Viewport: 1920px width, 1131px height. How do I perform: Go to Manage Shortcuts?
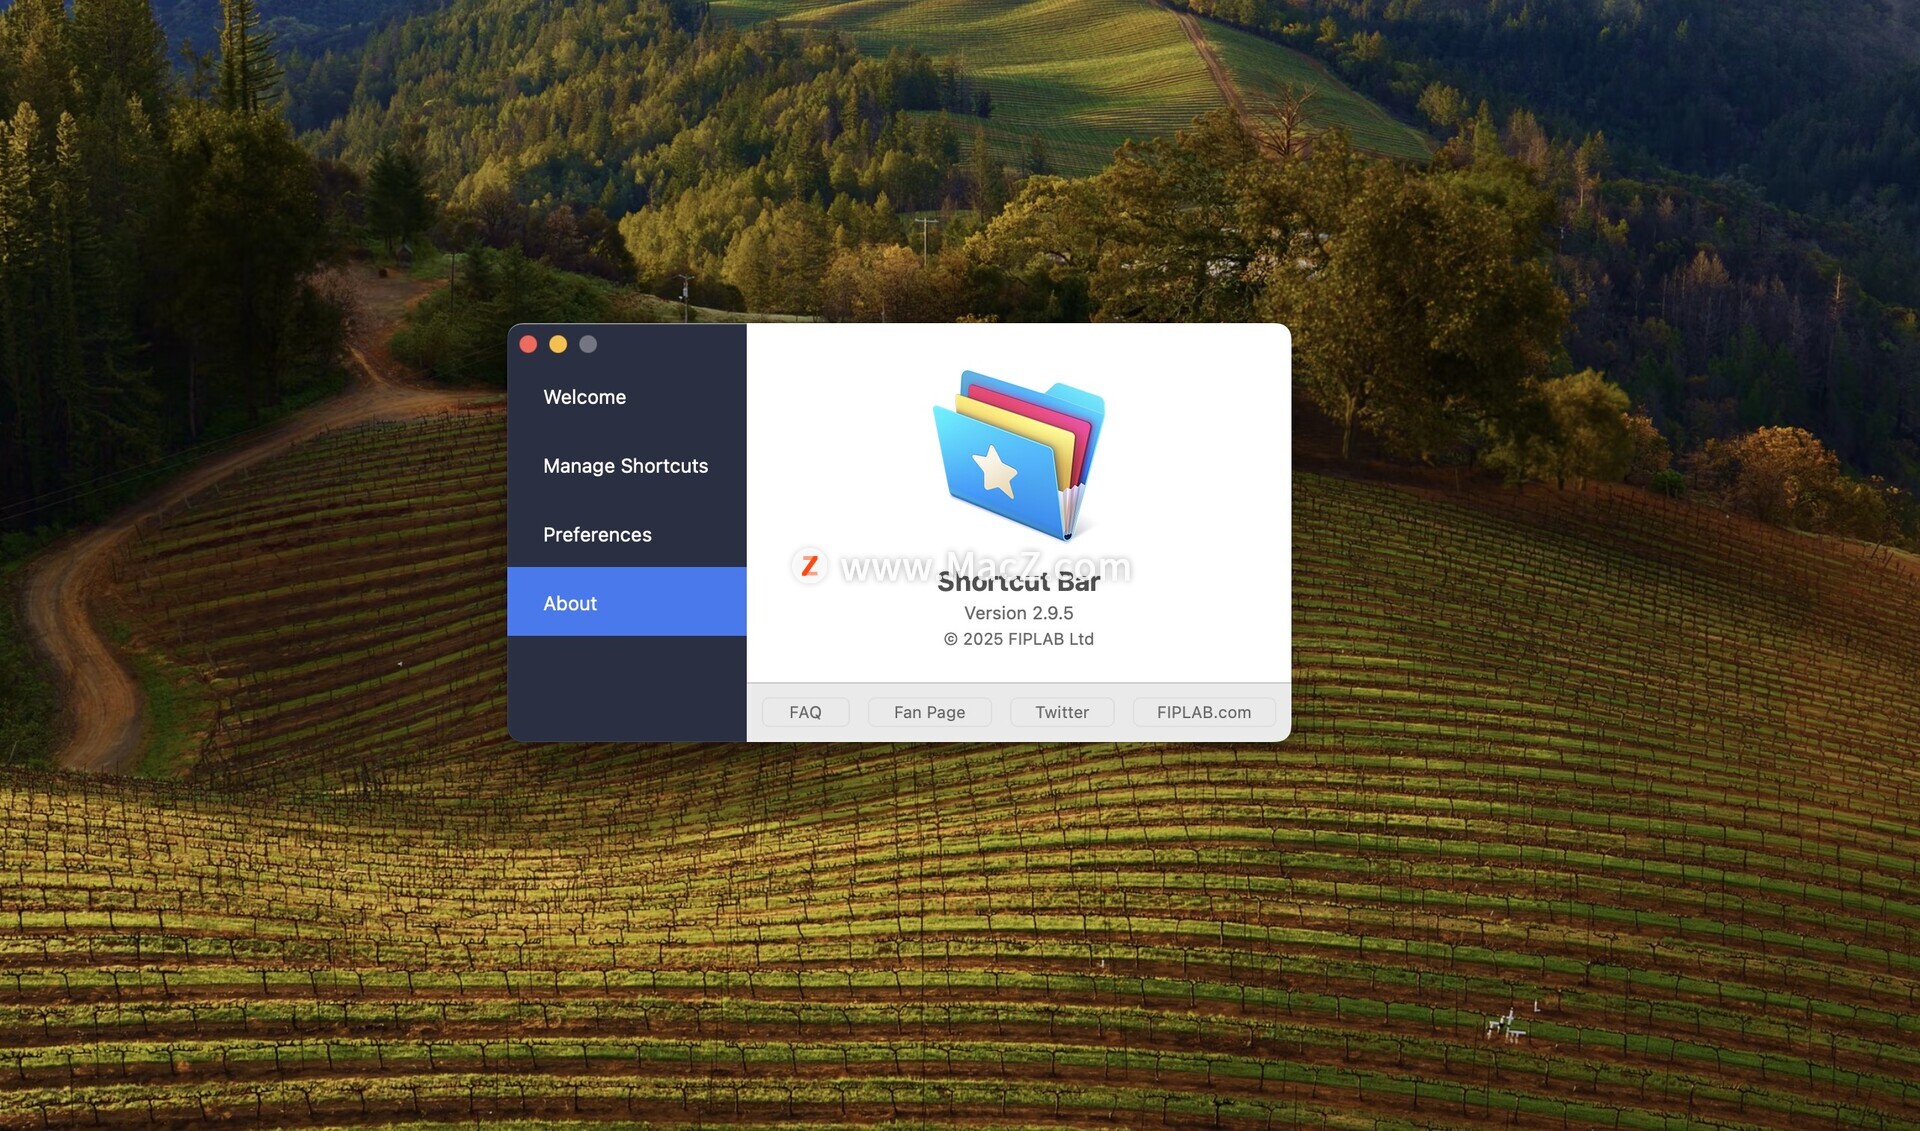[626, 466]
